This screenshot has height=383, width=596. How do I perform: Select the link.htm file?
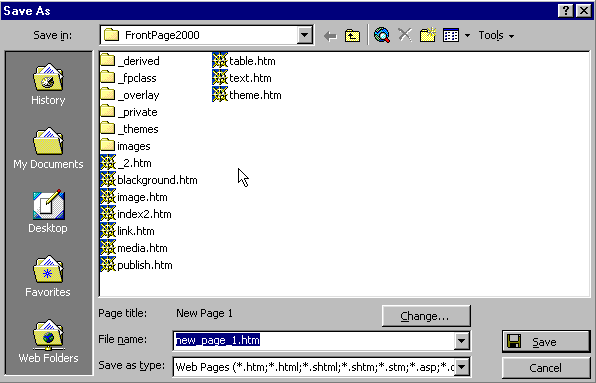point(128,231)
